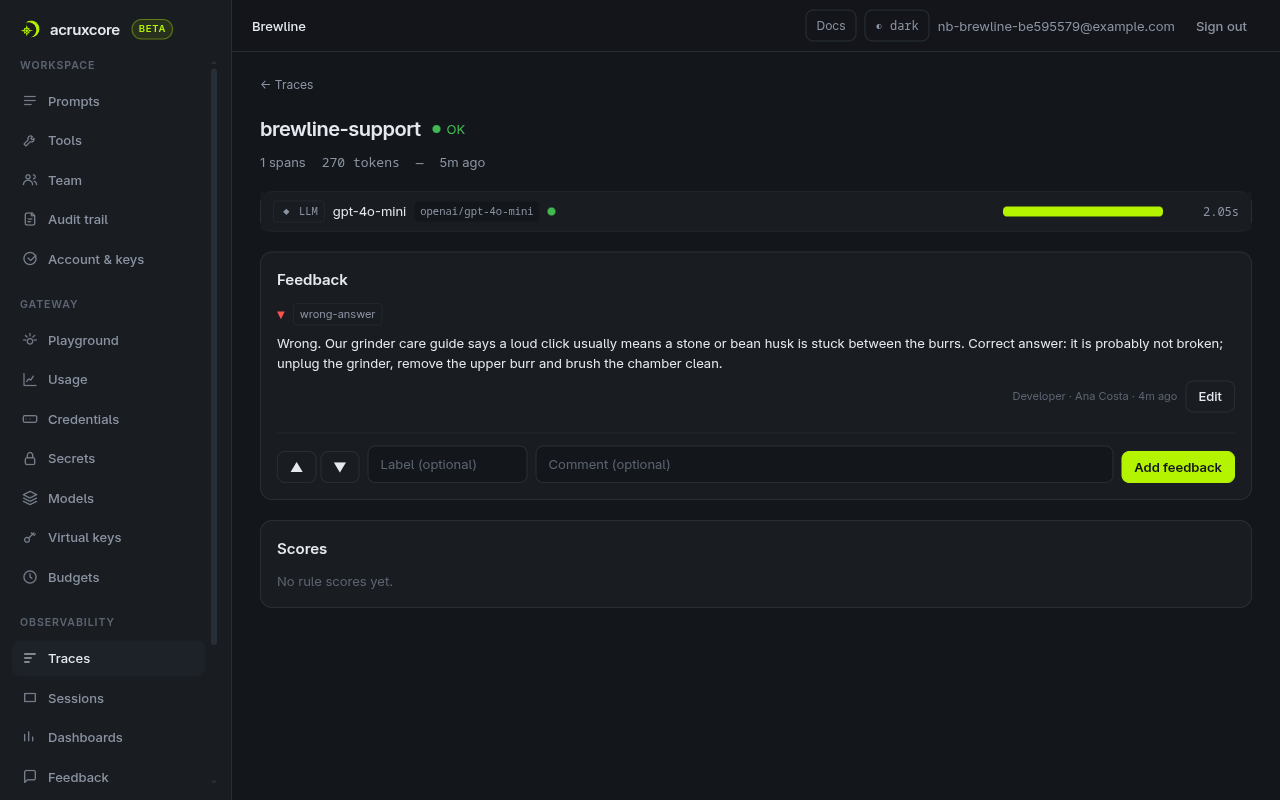Image resolution: width=1280 pixels, height=800 pixels.
Task: Click the openai/gpt-4o-mini model tag
Action: [477, 211]
